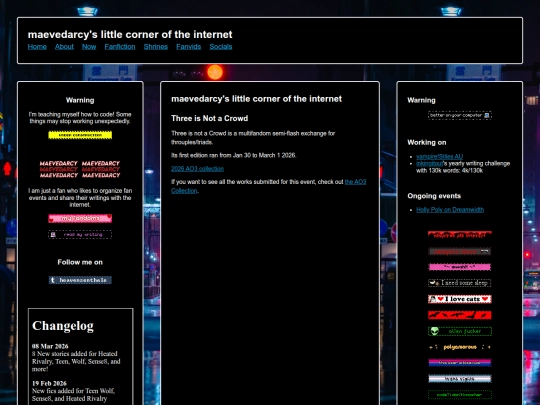The height and width of the screenshot is (405, 540).
Task: Click the pink 'my fandoms' badge
Action: pyautogui.click(x=80, y=218)
